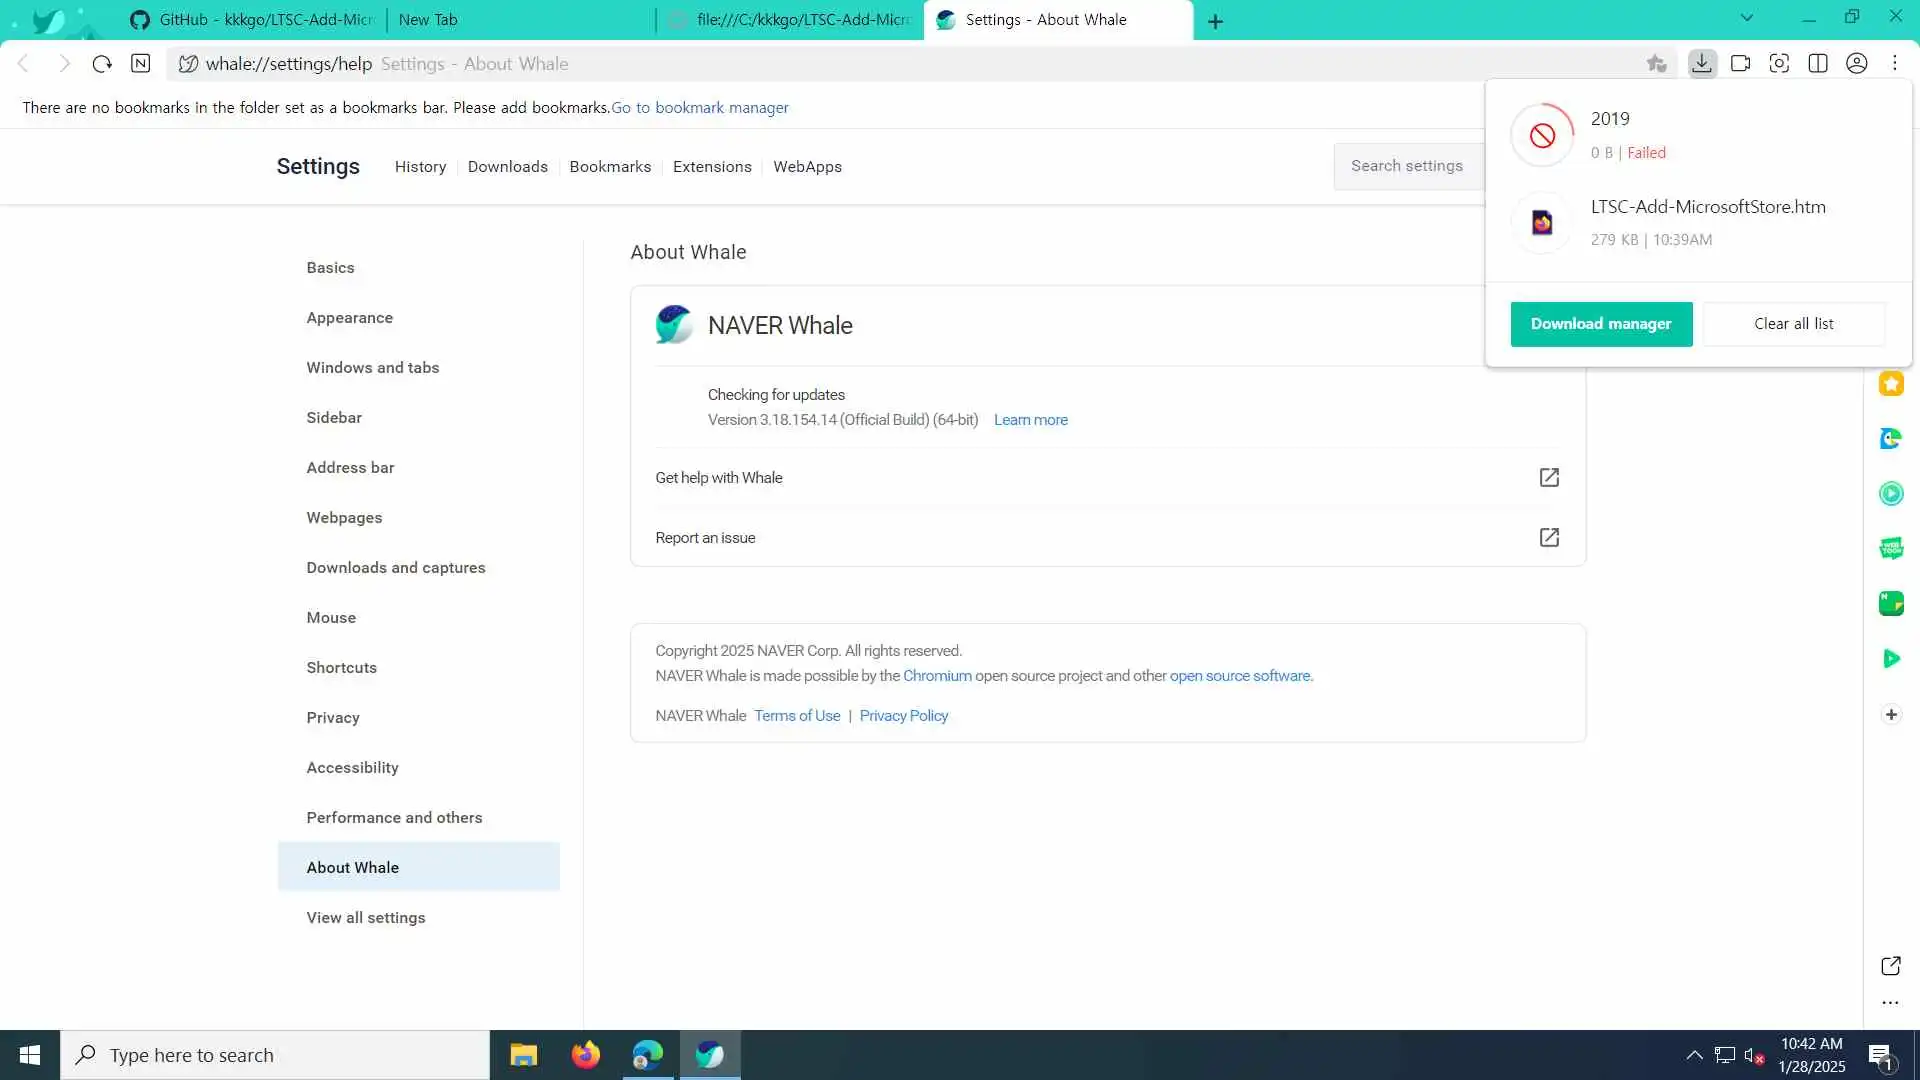
Task: Click the Report an issue external link icon
Action: [1549, 537]
